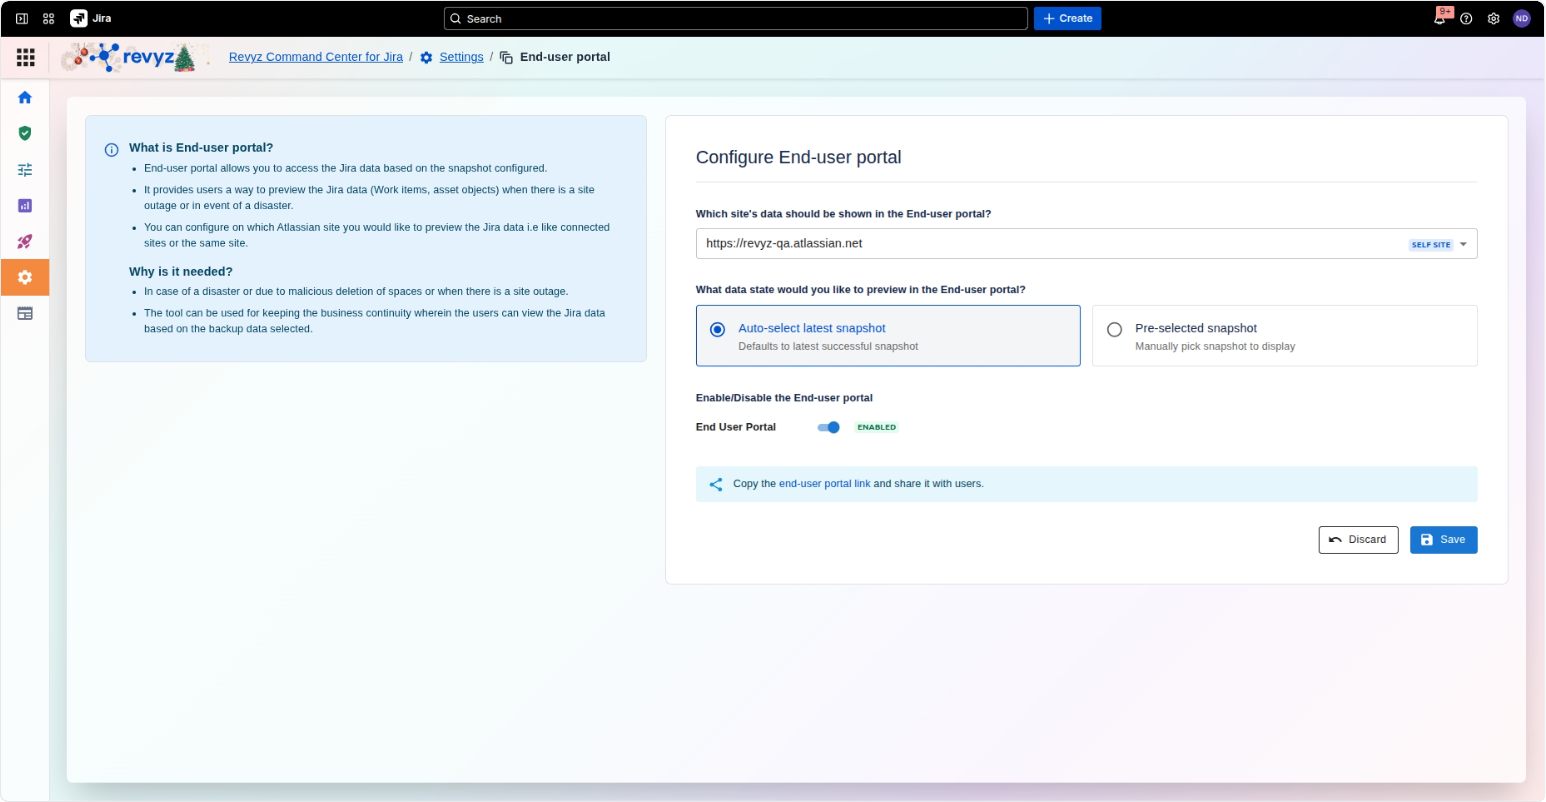
Task: Select Auto-select latest snapshot radio option
Action: pos(718,329)
